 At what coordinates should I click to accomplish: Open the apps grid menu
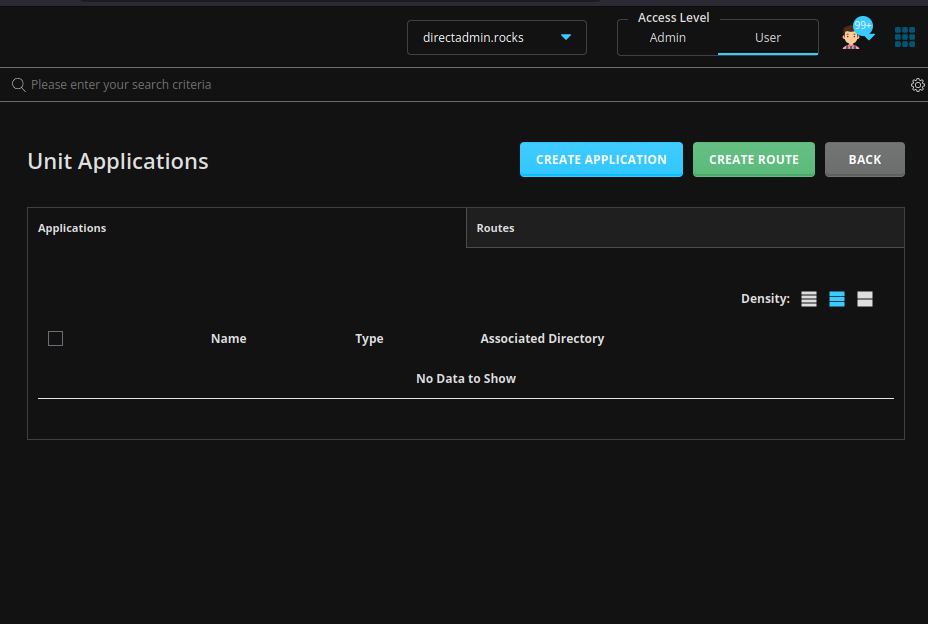click(x=905, y=36)
